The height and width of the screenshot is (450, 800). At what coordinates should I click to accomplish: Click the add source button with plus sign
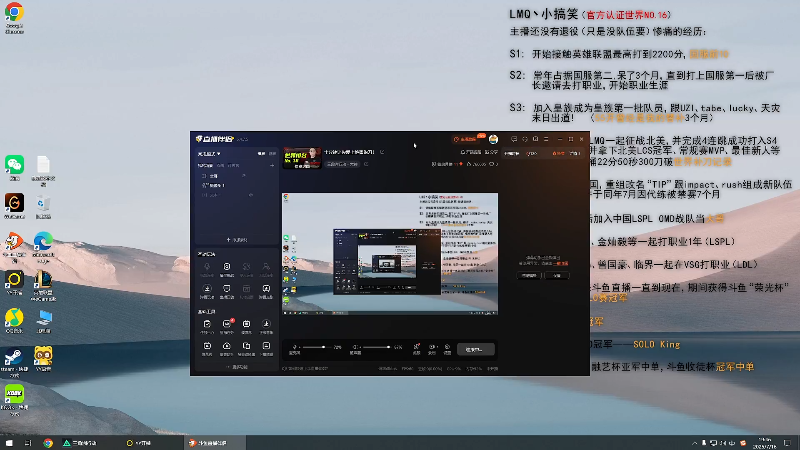237,240
